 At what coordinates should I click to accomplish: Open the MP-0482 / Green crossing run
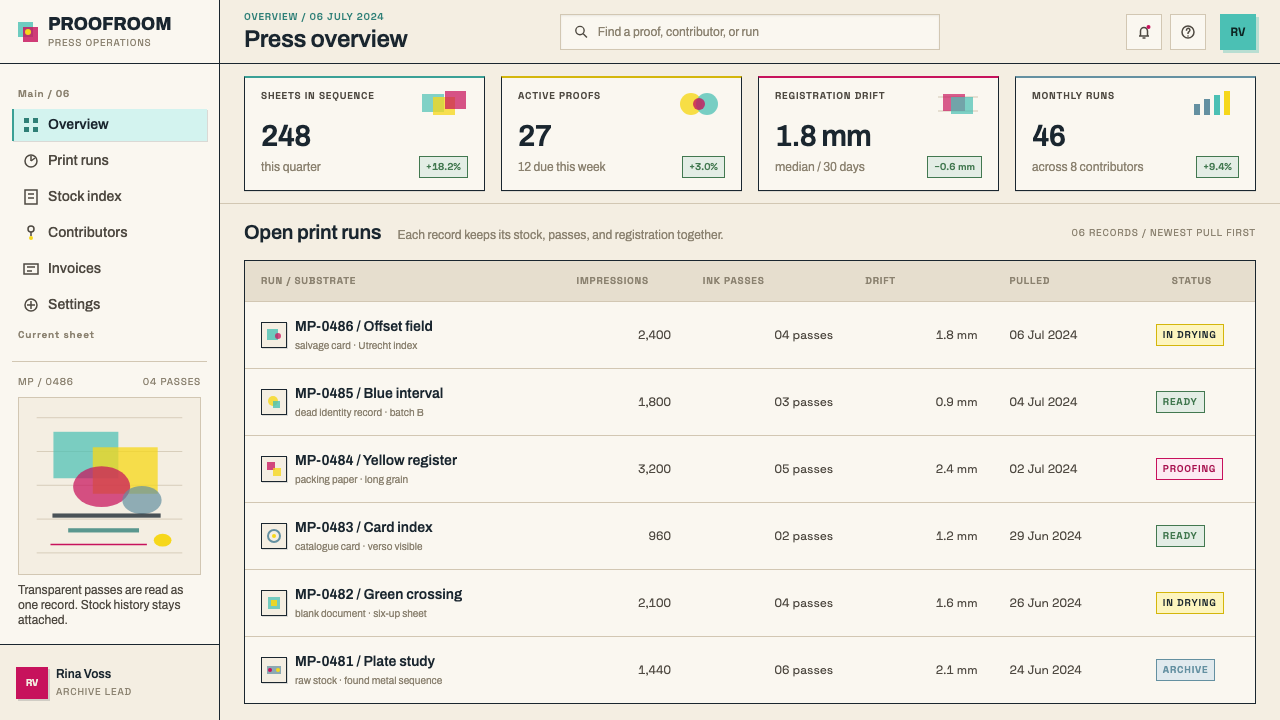tap(750, 603)
